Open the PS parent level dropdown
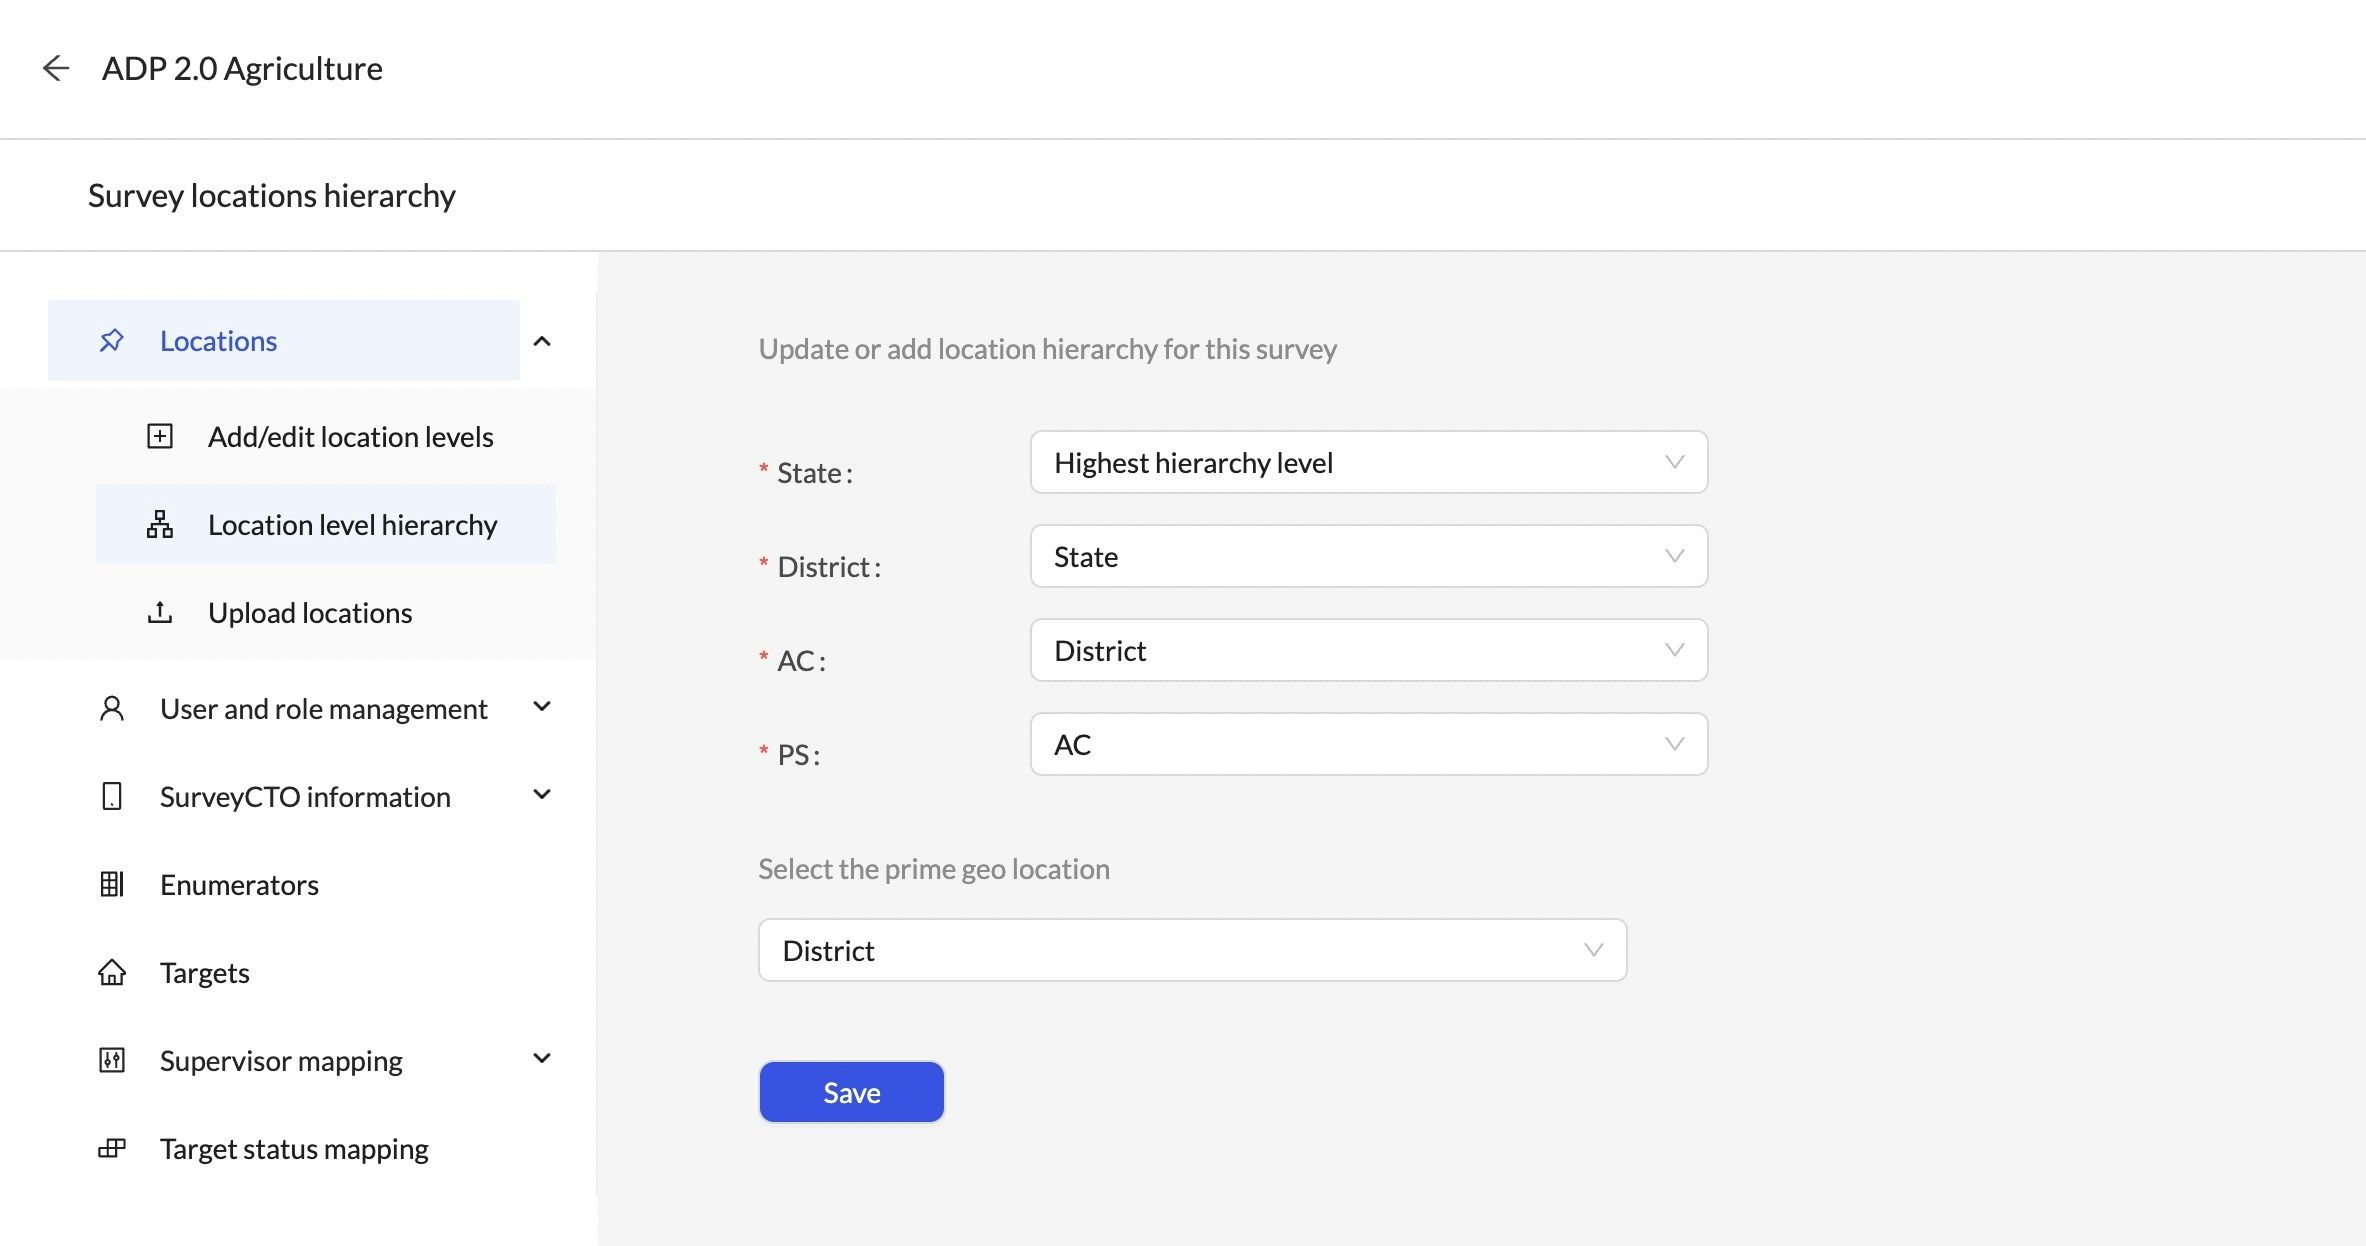Viewport: 2366px width, 1246px height. pos(1368,745)
